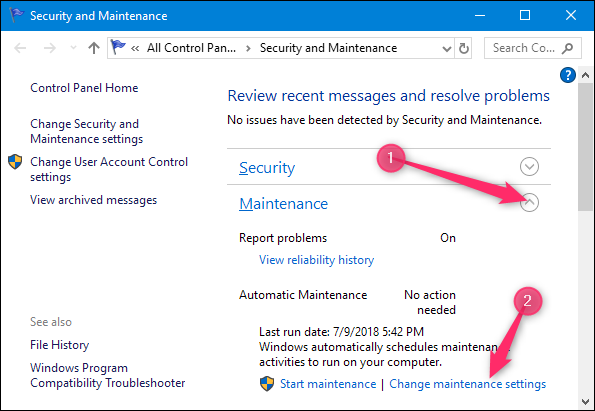Image resolution: width=595 pixels, height=411 pixels.
Task: Collapse the Maintenance section chevron
Action: (x=529, y=203)
